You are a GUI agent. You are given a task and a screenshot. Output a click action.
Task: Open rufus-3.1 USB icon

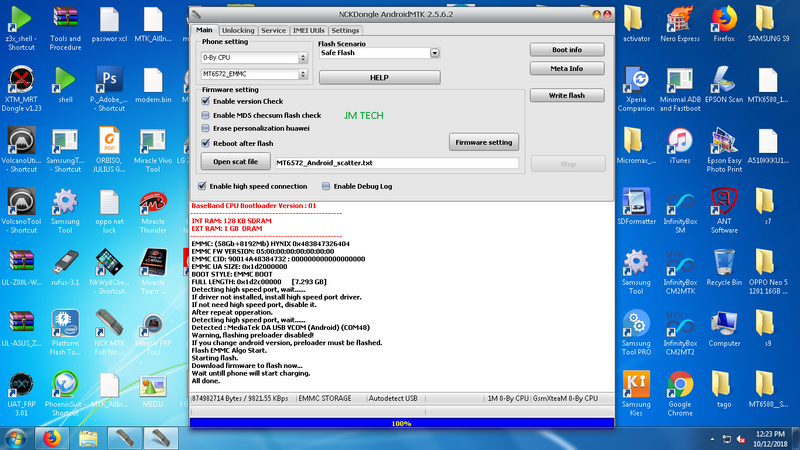coord(65,267)
